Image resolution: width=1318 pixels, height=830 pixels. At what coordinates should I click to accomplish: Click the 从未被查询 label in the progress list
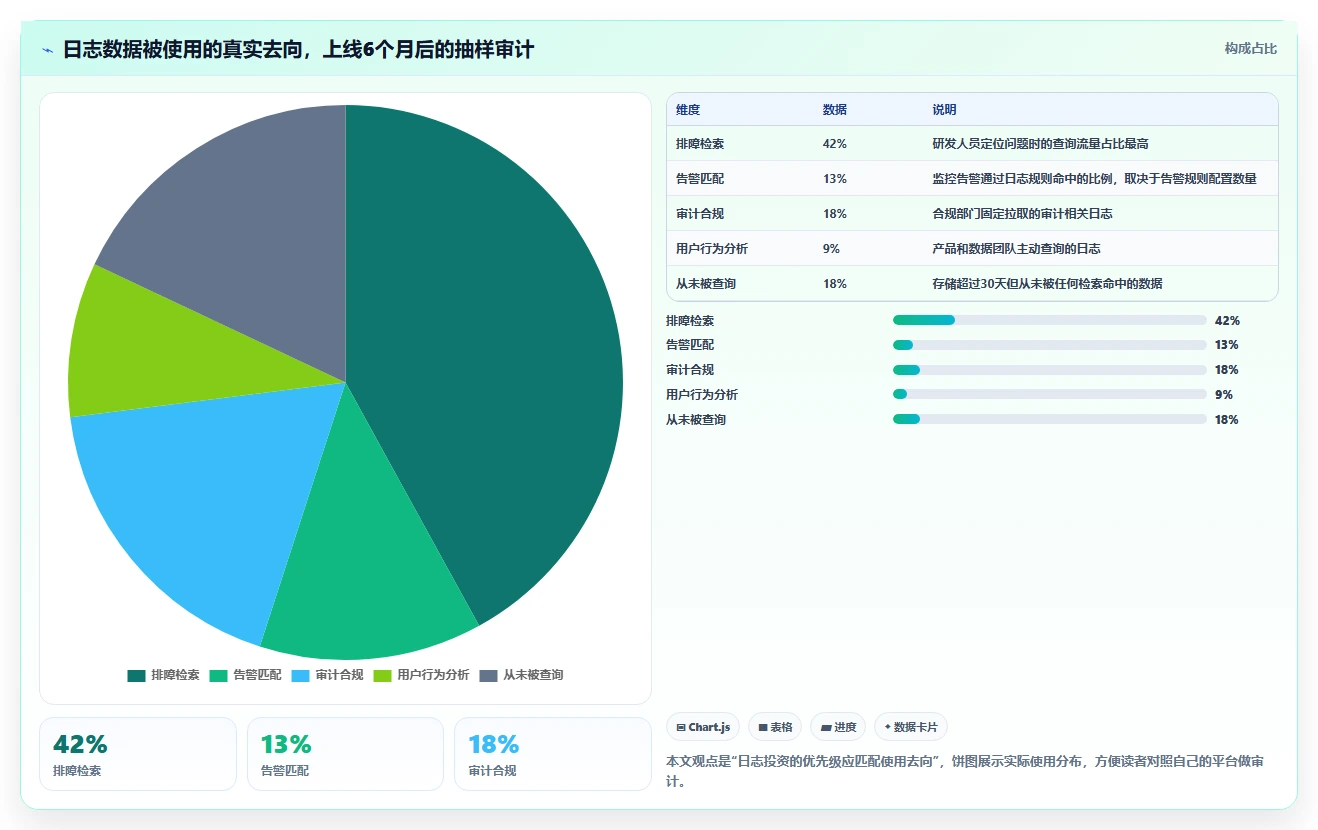pyautogui.click(x=696, y=420)
